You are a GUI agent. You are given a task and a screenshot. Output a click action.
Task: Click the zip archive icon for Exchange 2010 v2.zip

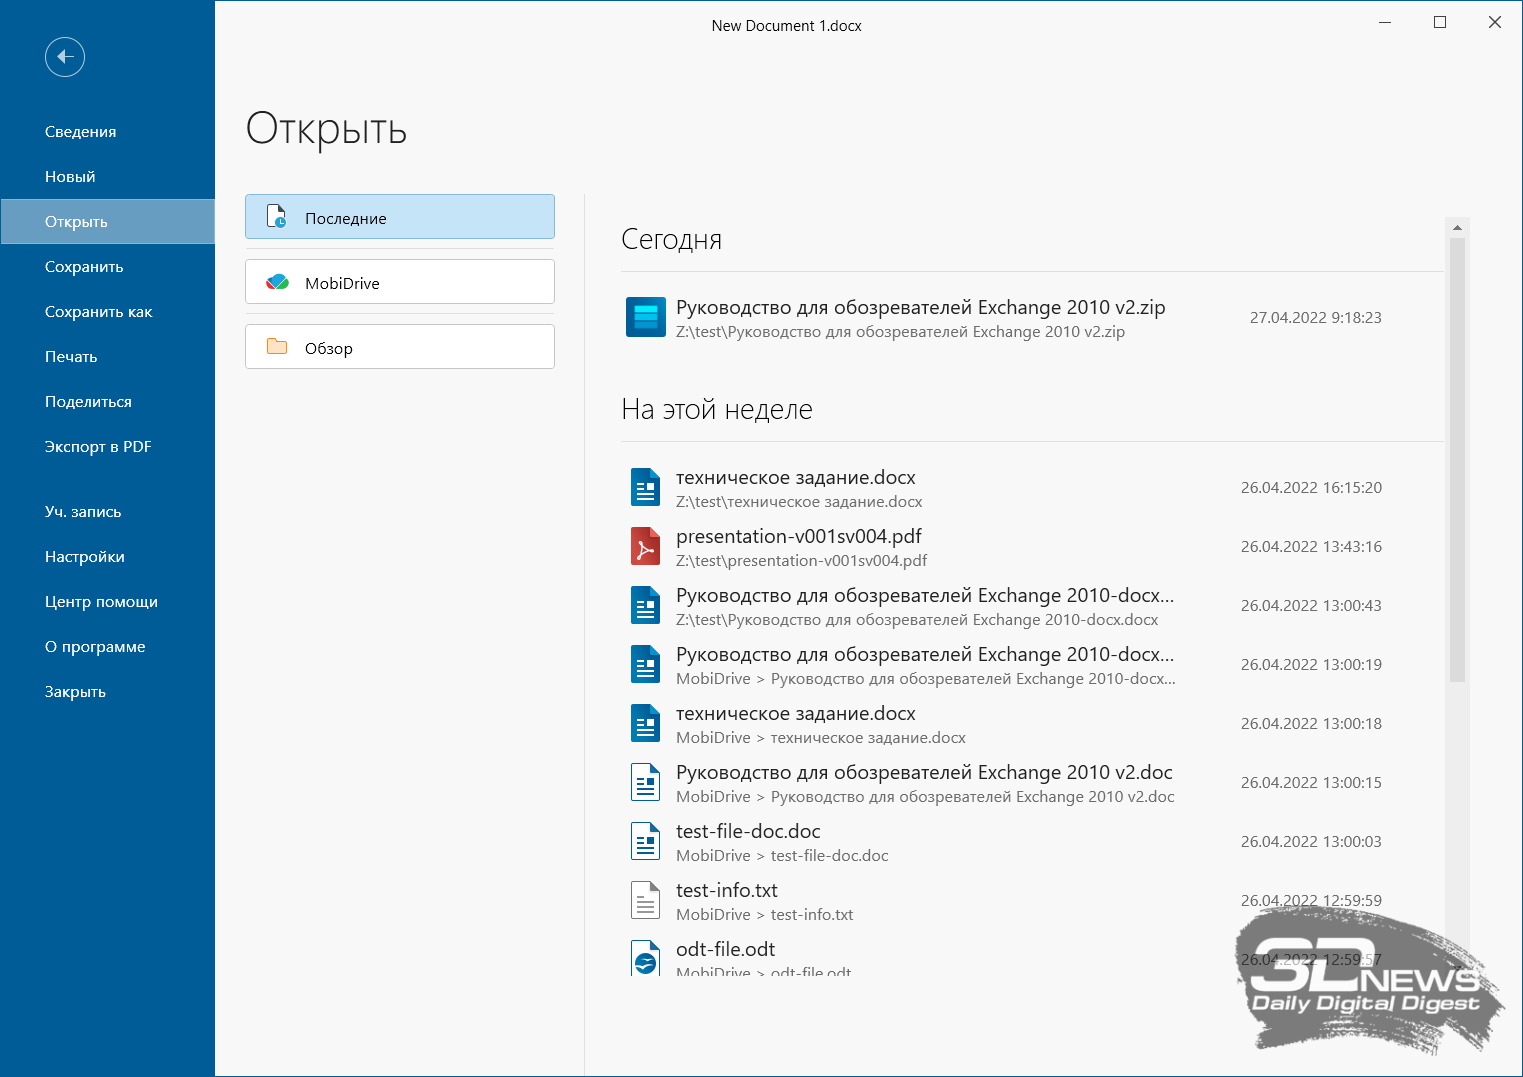[646, 317]
